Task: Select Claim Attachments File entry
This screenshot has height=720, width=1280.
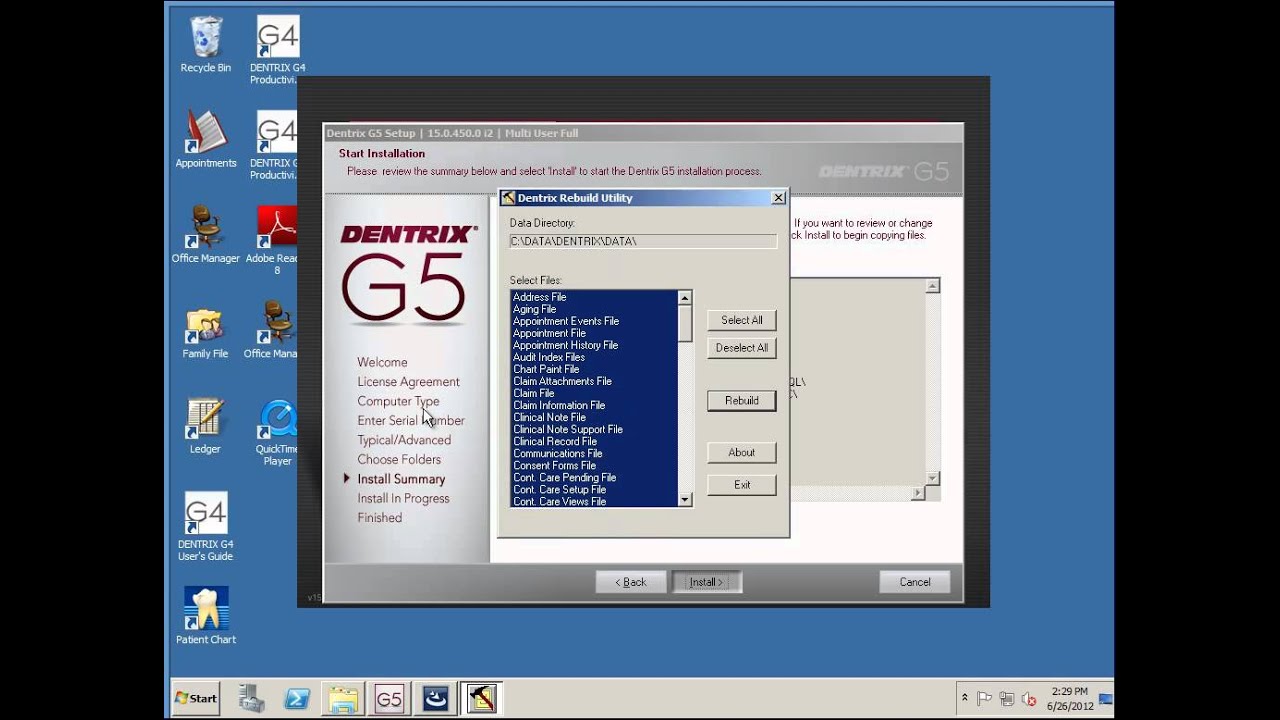Action: [x=594, y=381]
